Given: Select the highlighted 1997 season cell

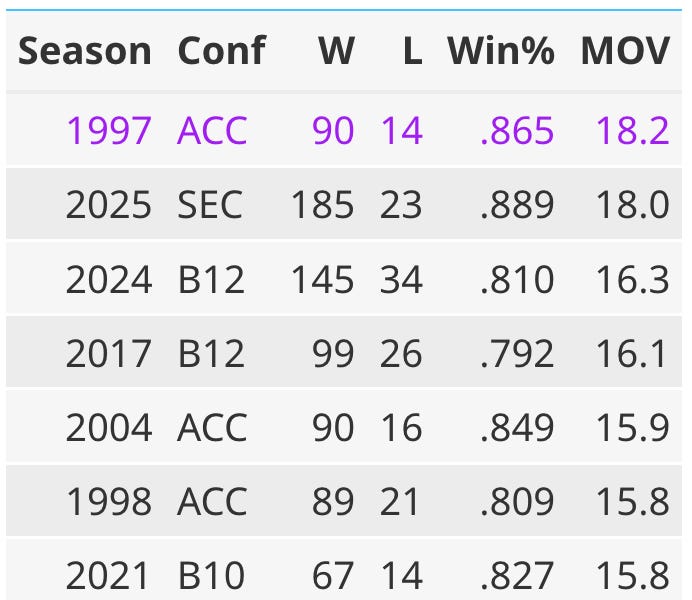Looking at the screenshot, I should [x=109, y=130].
